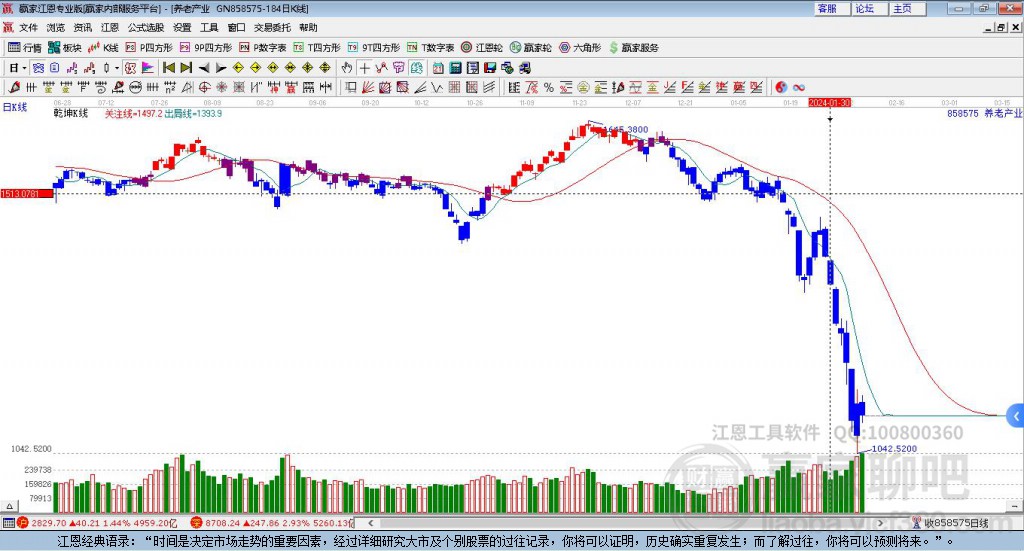Screen dimensions: 1024x551
Task: Click the colorful flag icon
Action: pos(148,68)
